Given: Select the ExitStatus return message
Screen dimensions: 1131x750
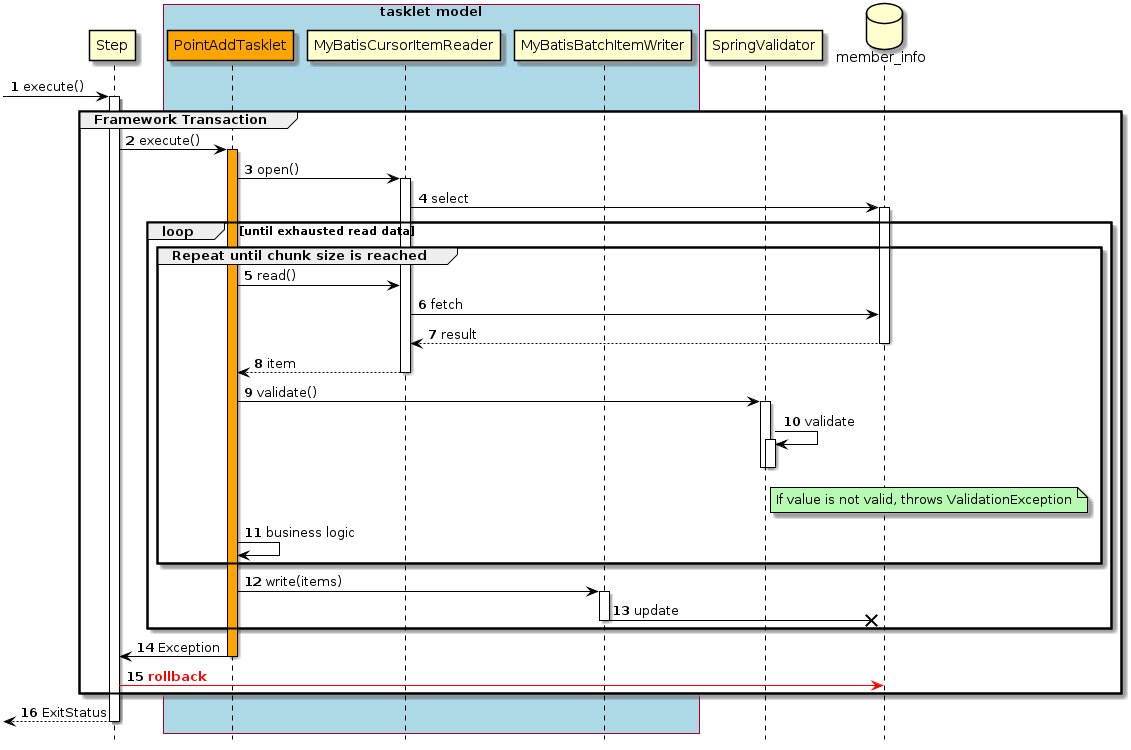Looking at the screenshot, I should point(65,713).
